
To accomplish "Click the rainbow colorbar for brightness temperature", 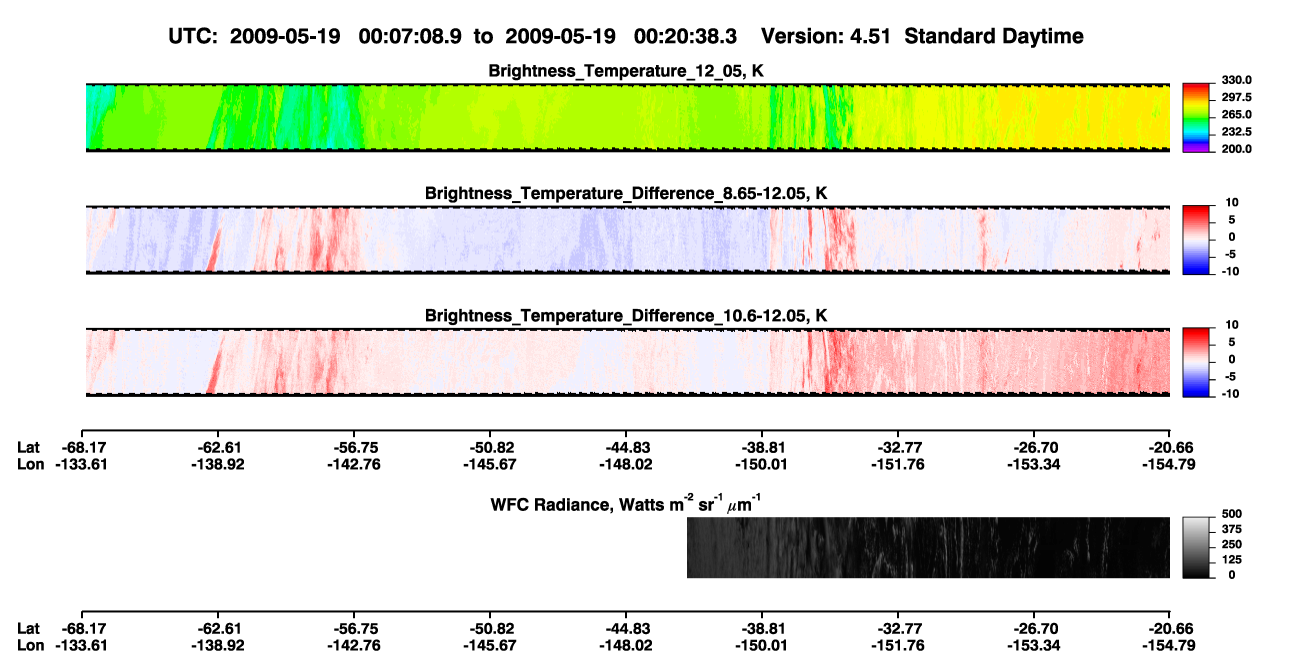I will point(1196,117).
